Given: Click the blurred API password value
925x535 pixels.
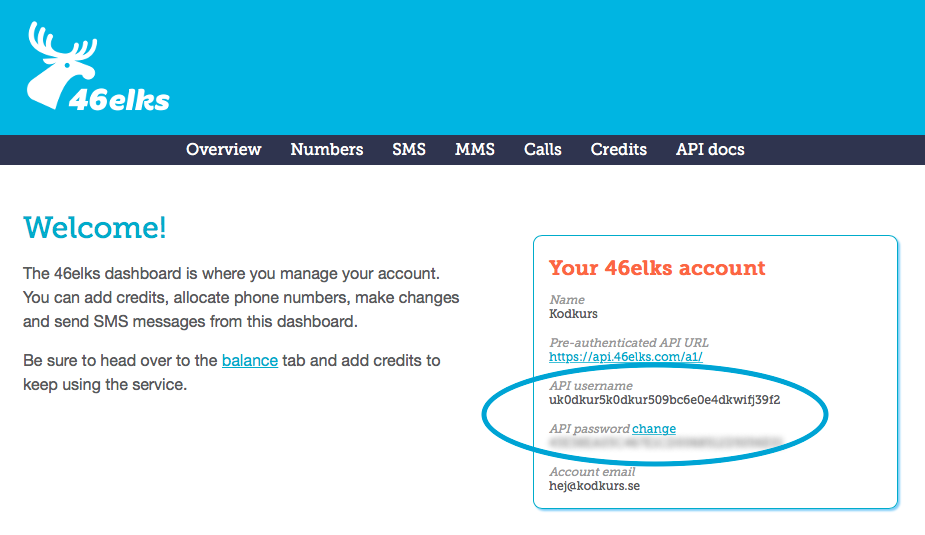Looking at the screenshot, I should (665, 442).
